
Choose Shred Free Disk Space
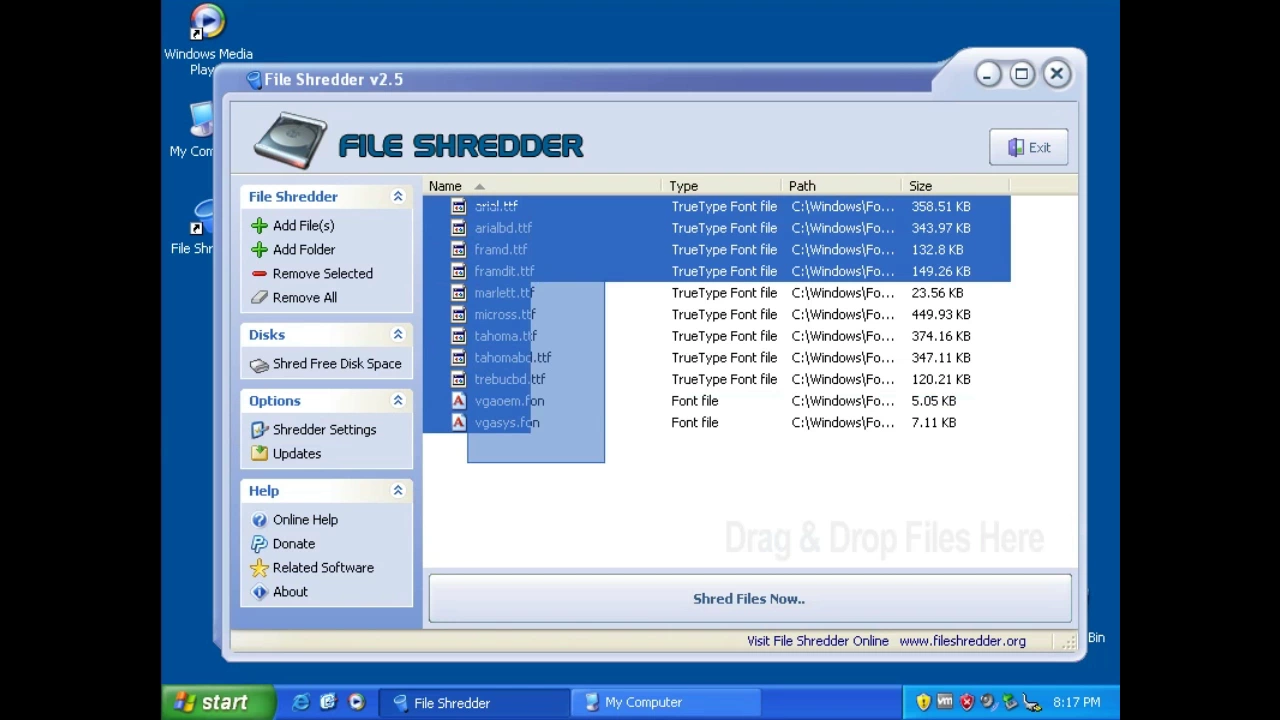tap(337, 364)
